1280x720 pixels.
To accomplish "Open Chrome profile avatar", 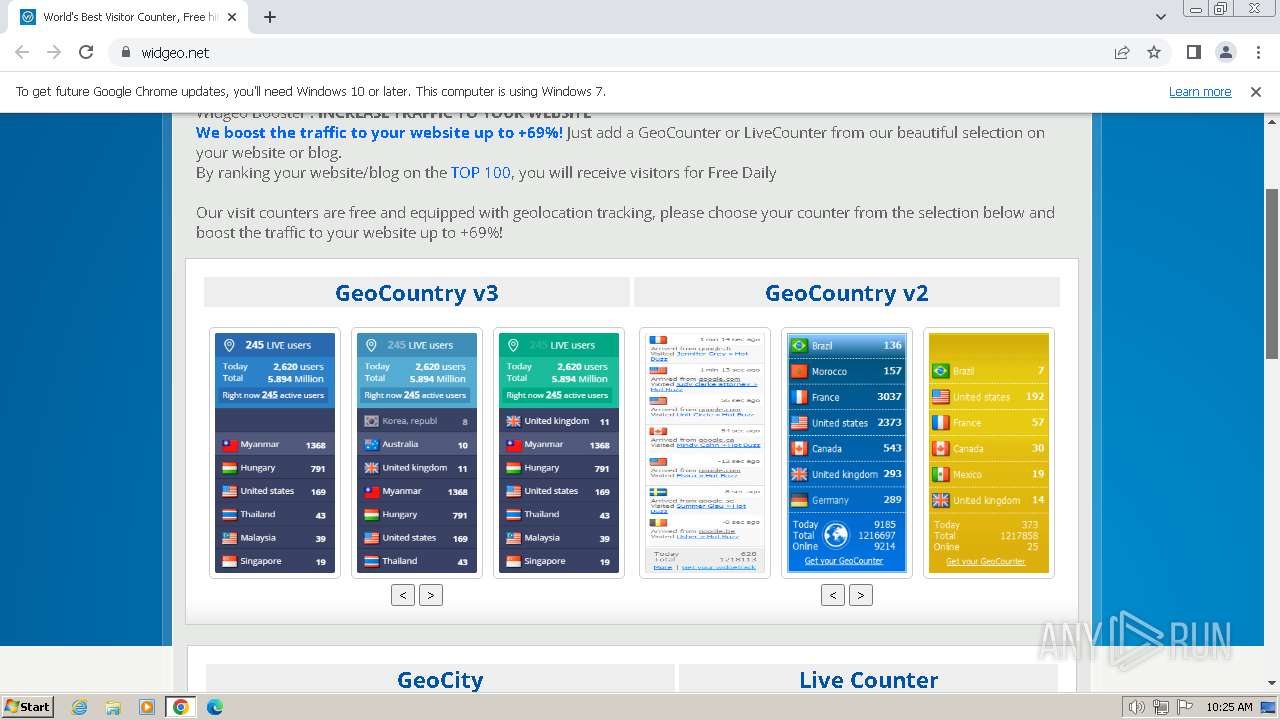I will coord(1226,52).
